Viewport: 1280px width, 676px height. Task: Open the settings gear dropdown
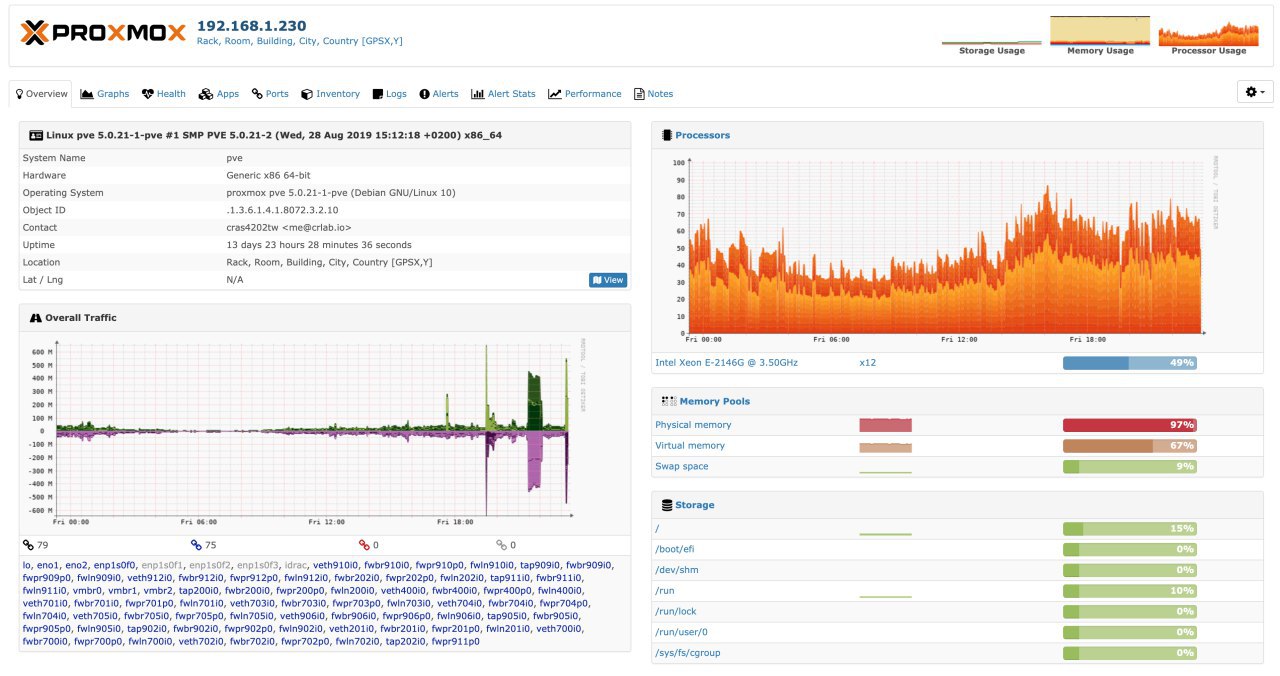1254,92
